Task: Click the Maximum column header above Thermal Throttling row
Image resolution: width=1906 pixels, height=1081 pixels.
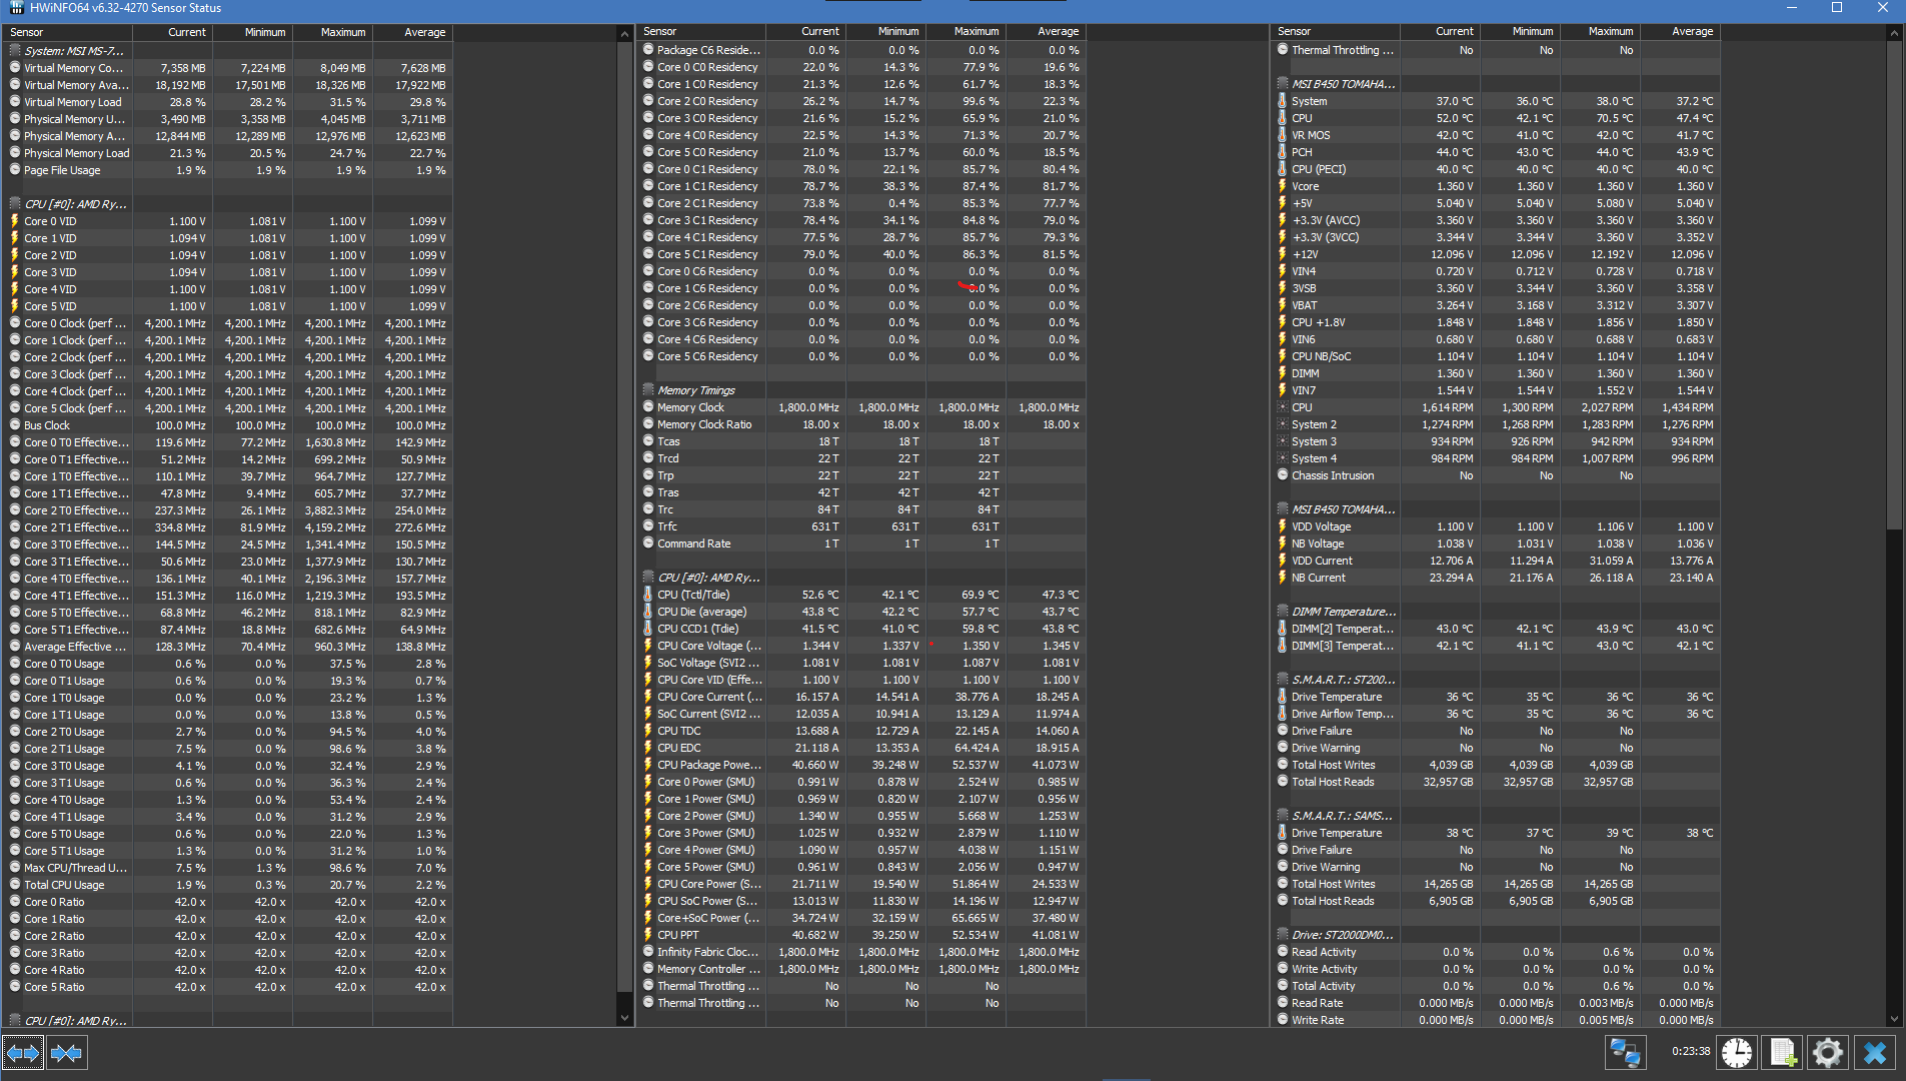Action: [x=1600, y=31]
